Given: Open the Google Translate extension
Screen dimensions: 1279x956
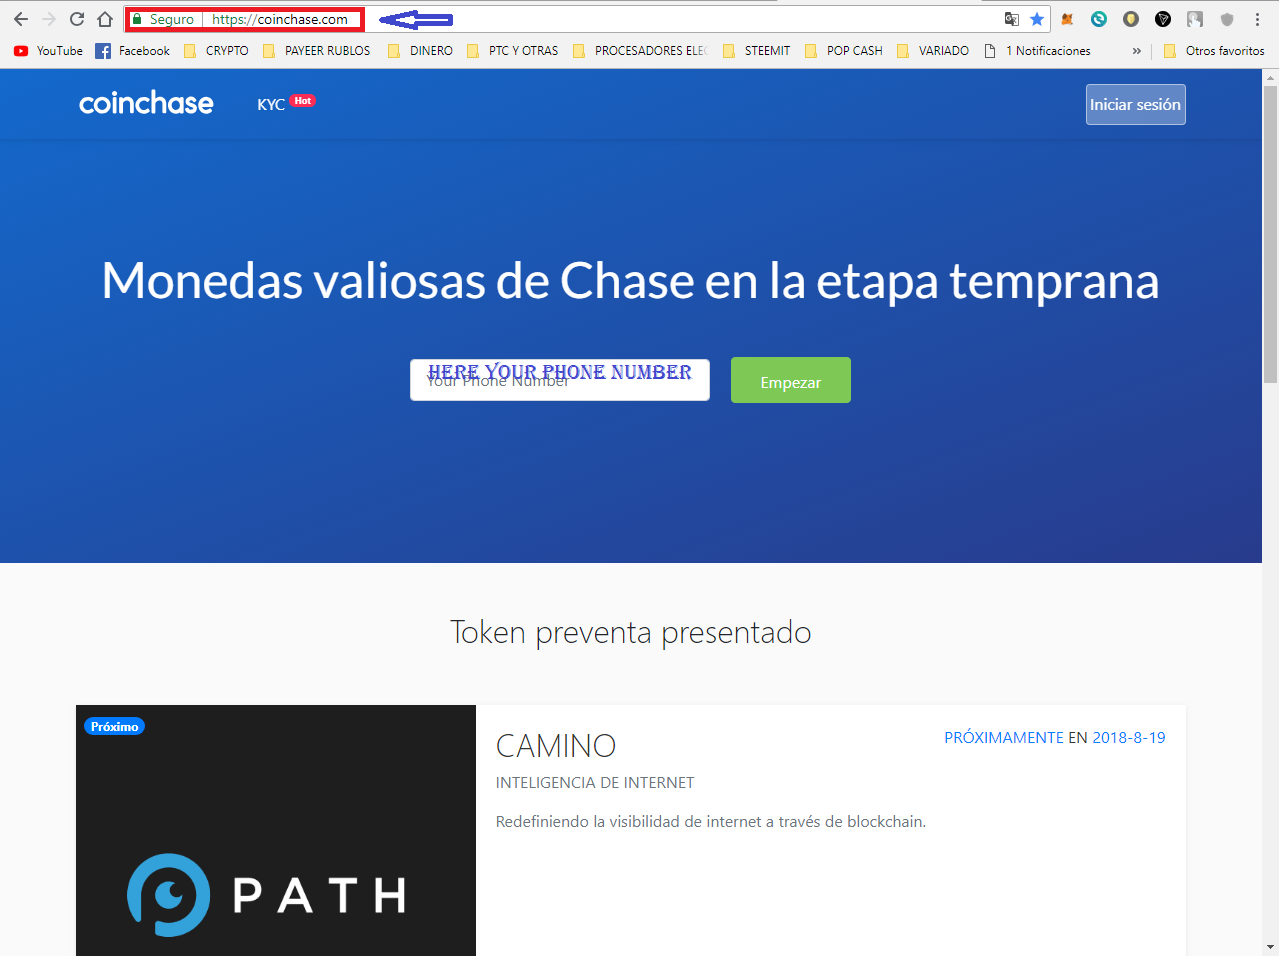Looking at the screenshot, I should (1012, 19).
